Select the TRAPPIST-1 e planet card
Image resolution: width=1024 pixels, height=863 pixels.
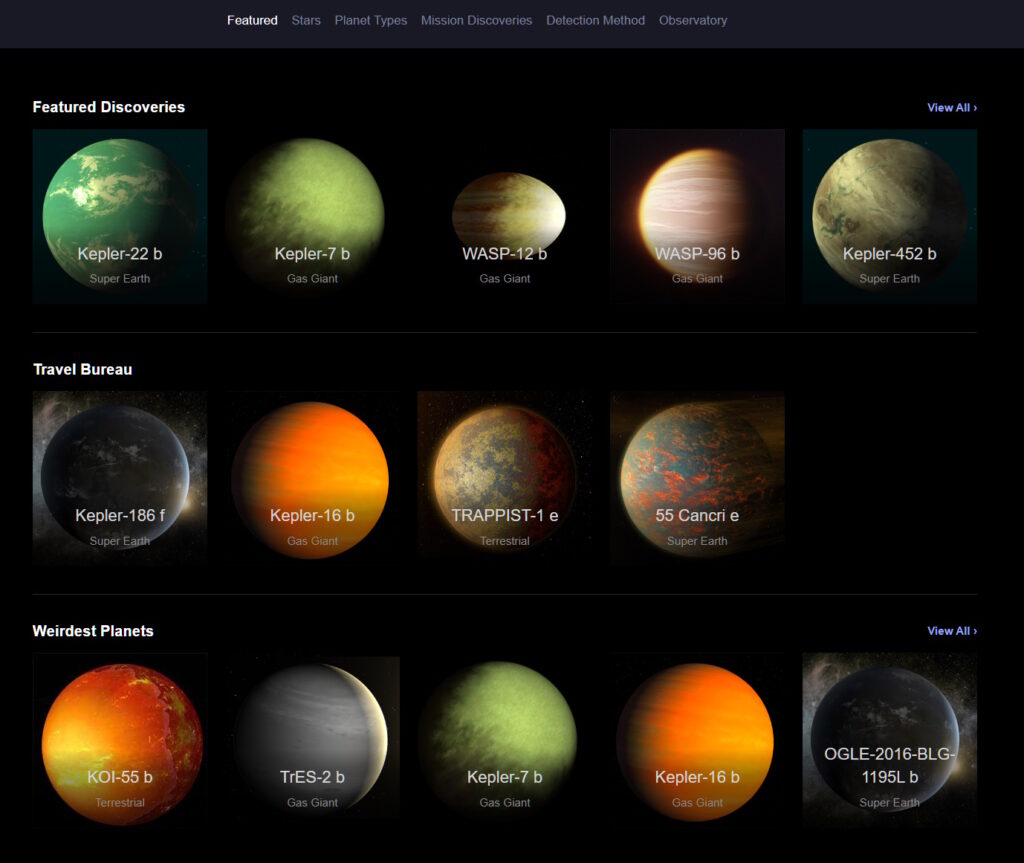point(505,478)
